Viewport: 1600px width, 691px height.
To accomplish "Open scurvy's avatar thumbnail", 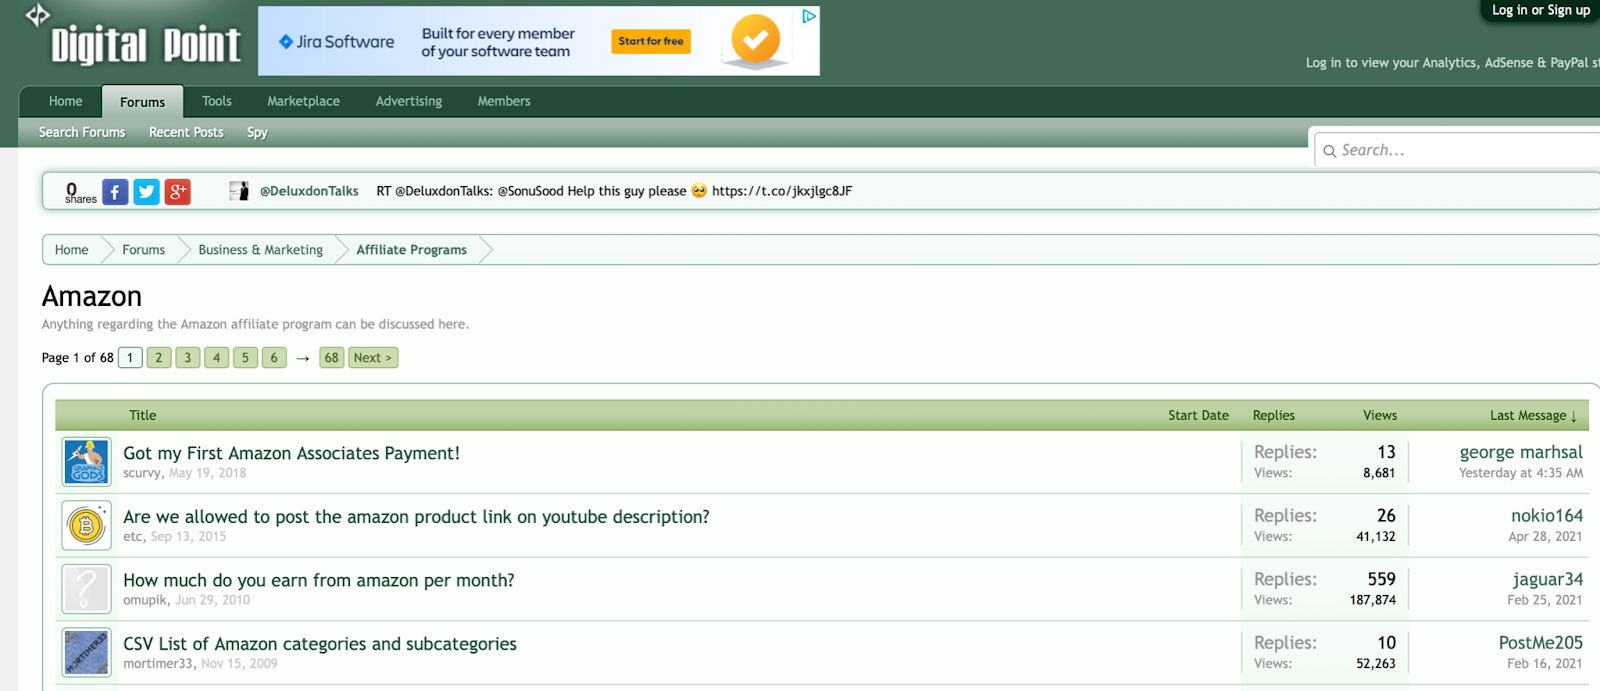I will tap(86, 462).
